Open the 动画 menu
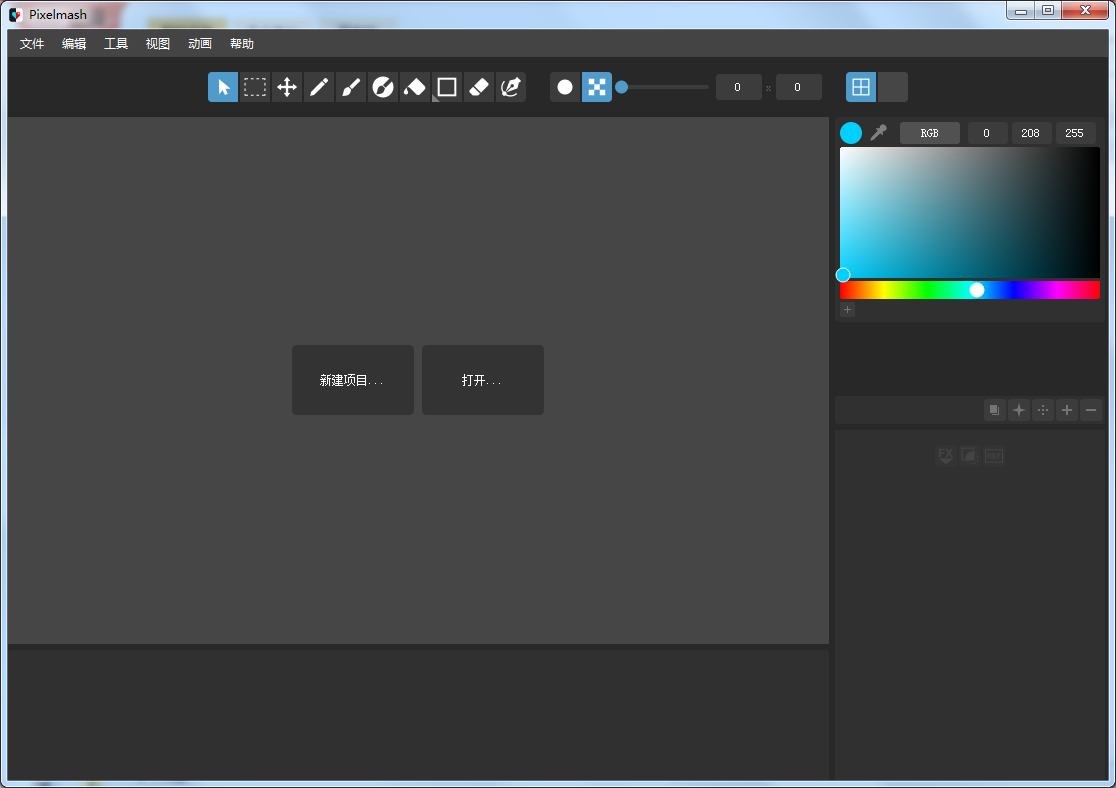This screenshot has height=788, width=1116. point(199,43)
